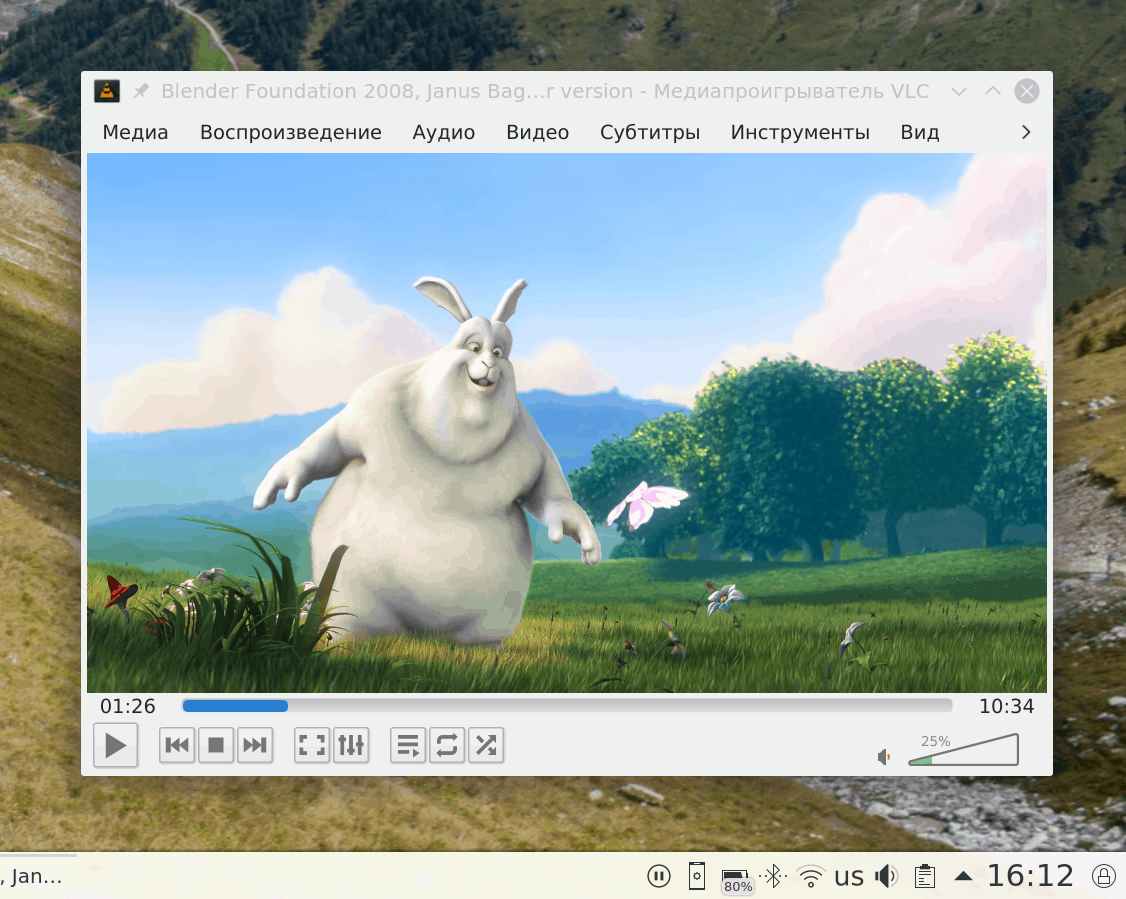
Task: Open the calendar from the 16:12 clock
Action: click(x=1030, y=876)
